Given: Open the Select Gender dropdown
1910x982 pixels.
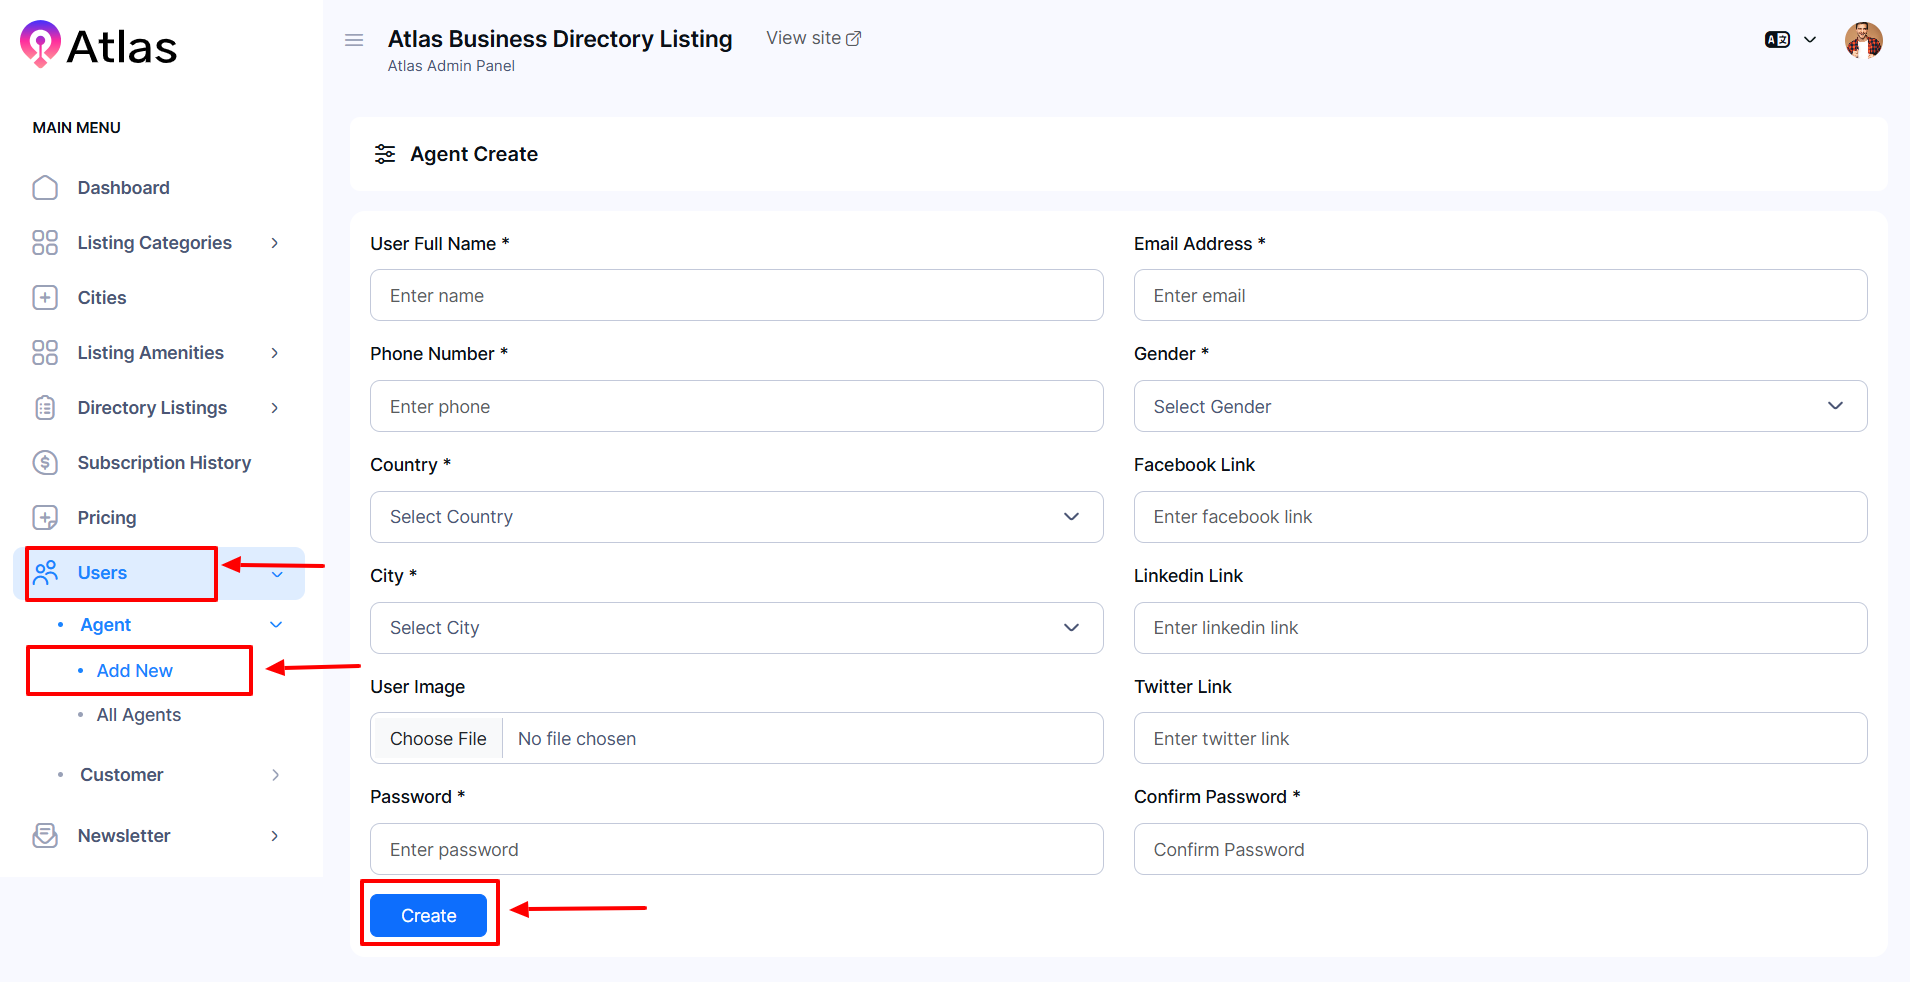Looking at the screenshot, I should pyautogui.click(x=1499, y=406).
